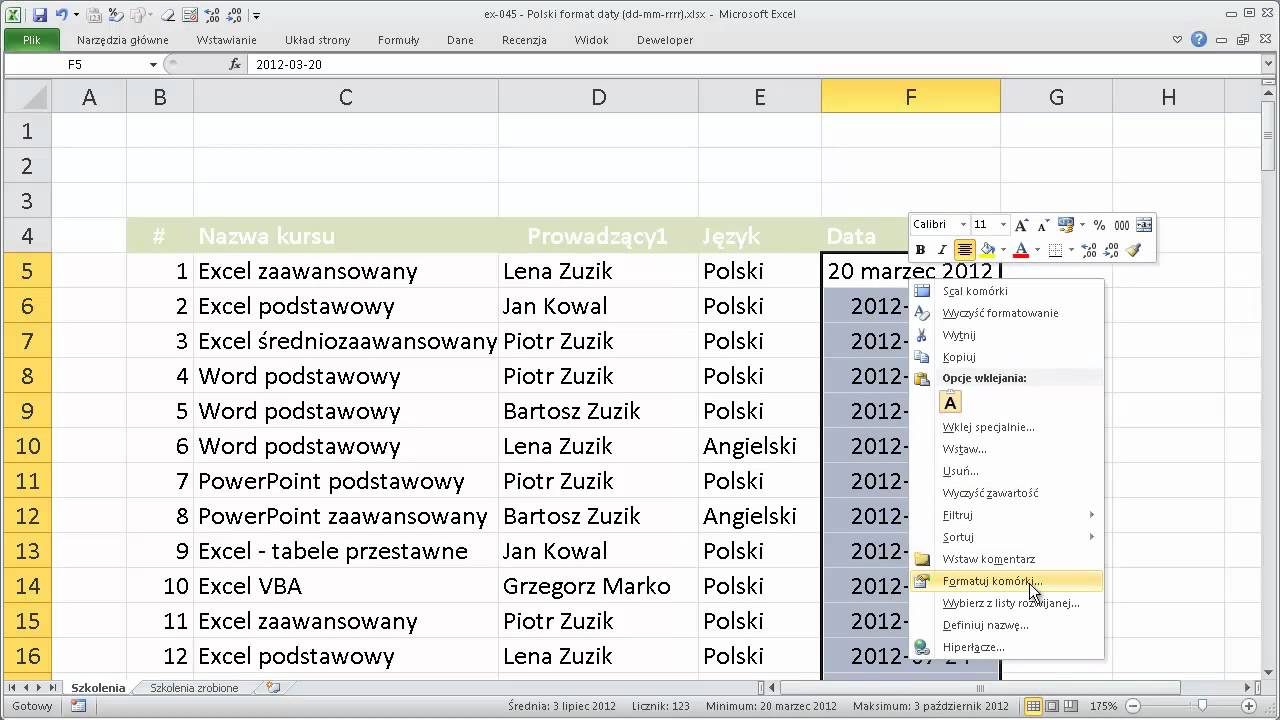Click the percent style icon in mini toolbar
1280x720 pixels.
(x=1099, y=225)
